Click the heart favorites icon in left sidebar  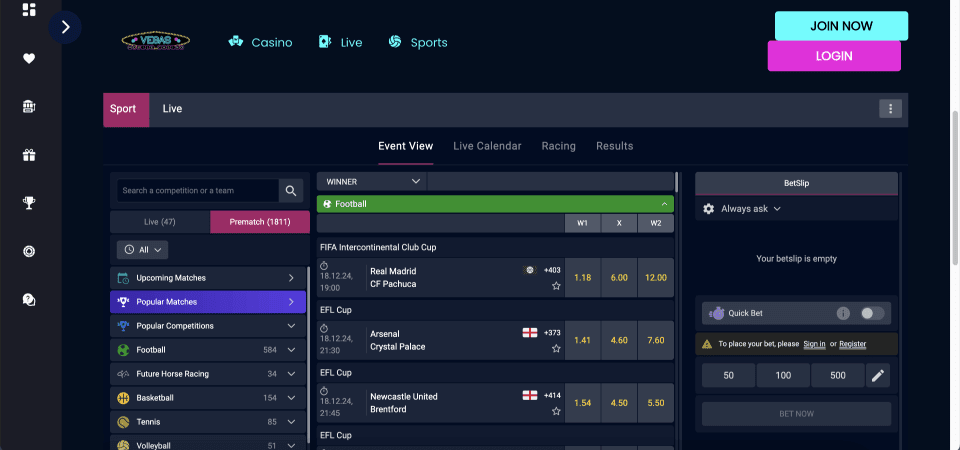(29, 59)
